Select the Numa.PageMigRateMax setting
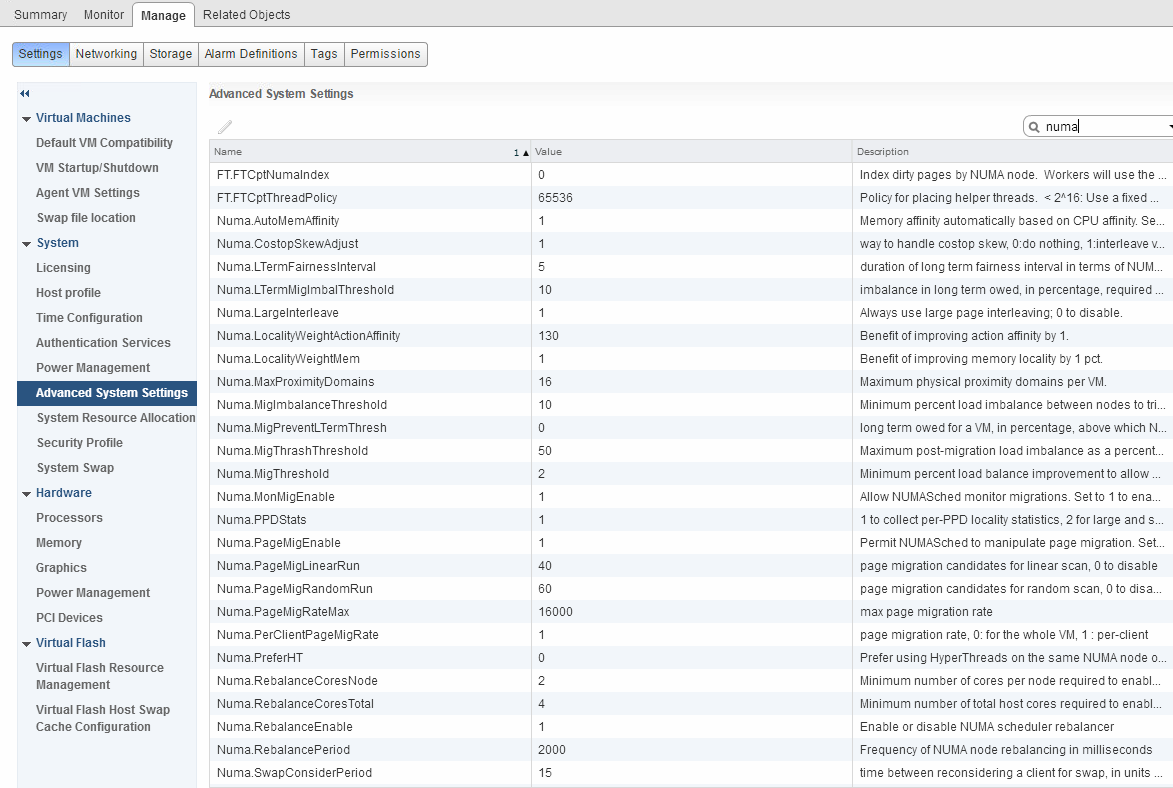This screenshot has width=1173, height=788. (691, 612)
